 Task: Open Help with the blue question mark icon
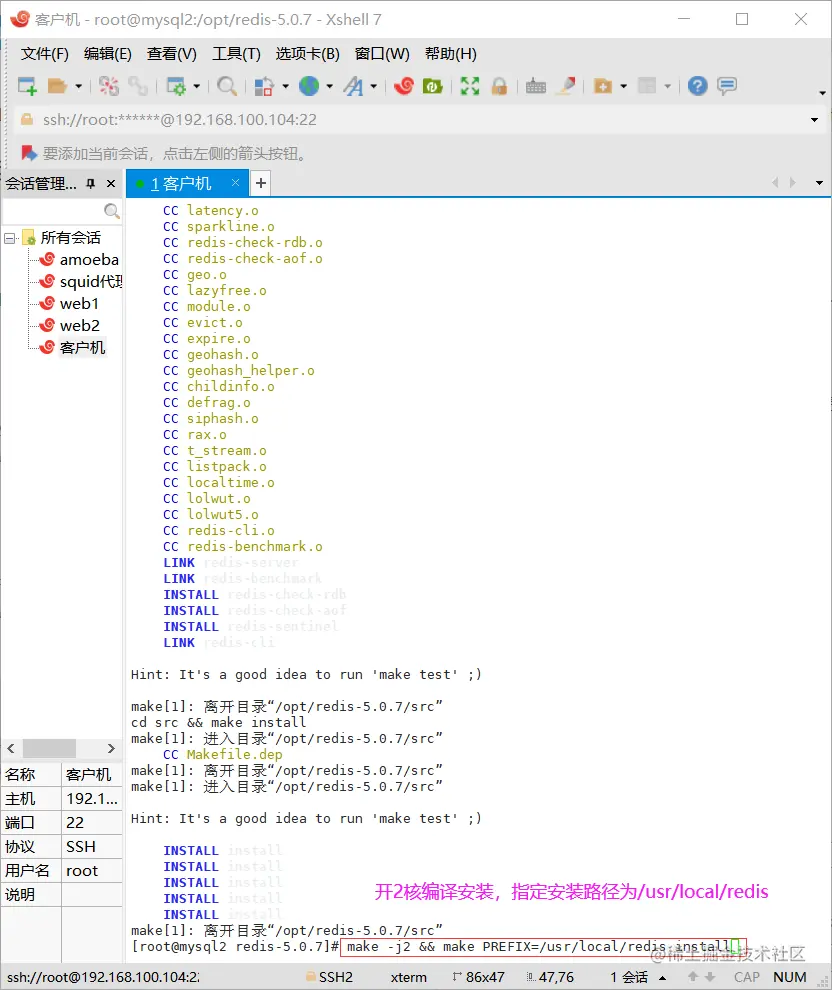pos(698,86)
